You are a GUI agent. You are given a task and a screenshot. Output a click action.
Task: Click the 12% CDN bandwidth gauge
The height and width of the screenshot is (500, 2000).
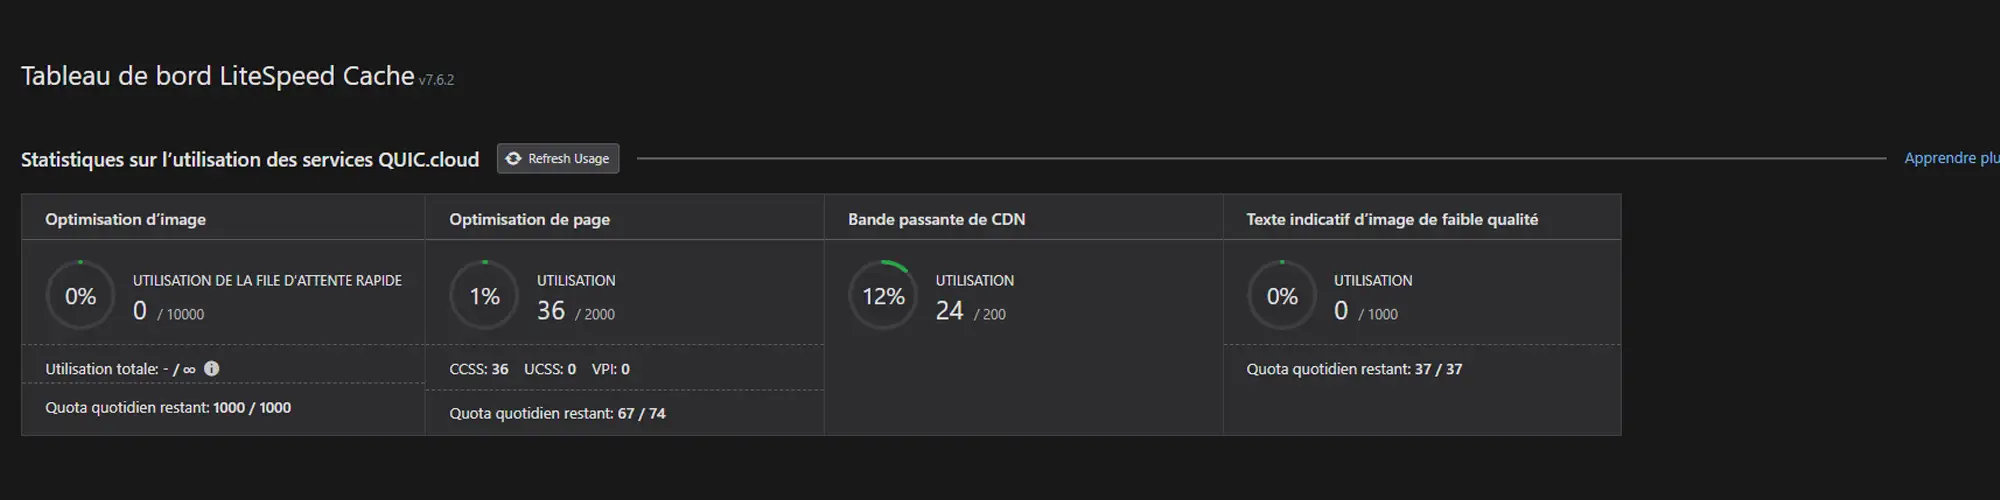(x=883, y=296)
